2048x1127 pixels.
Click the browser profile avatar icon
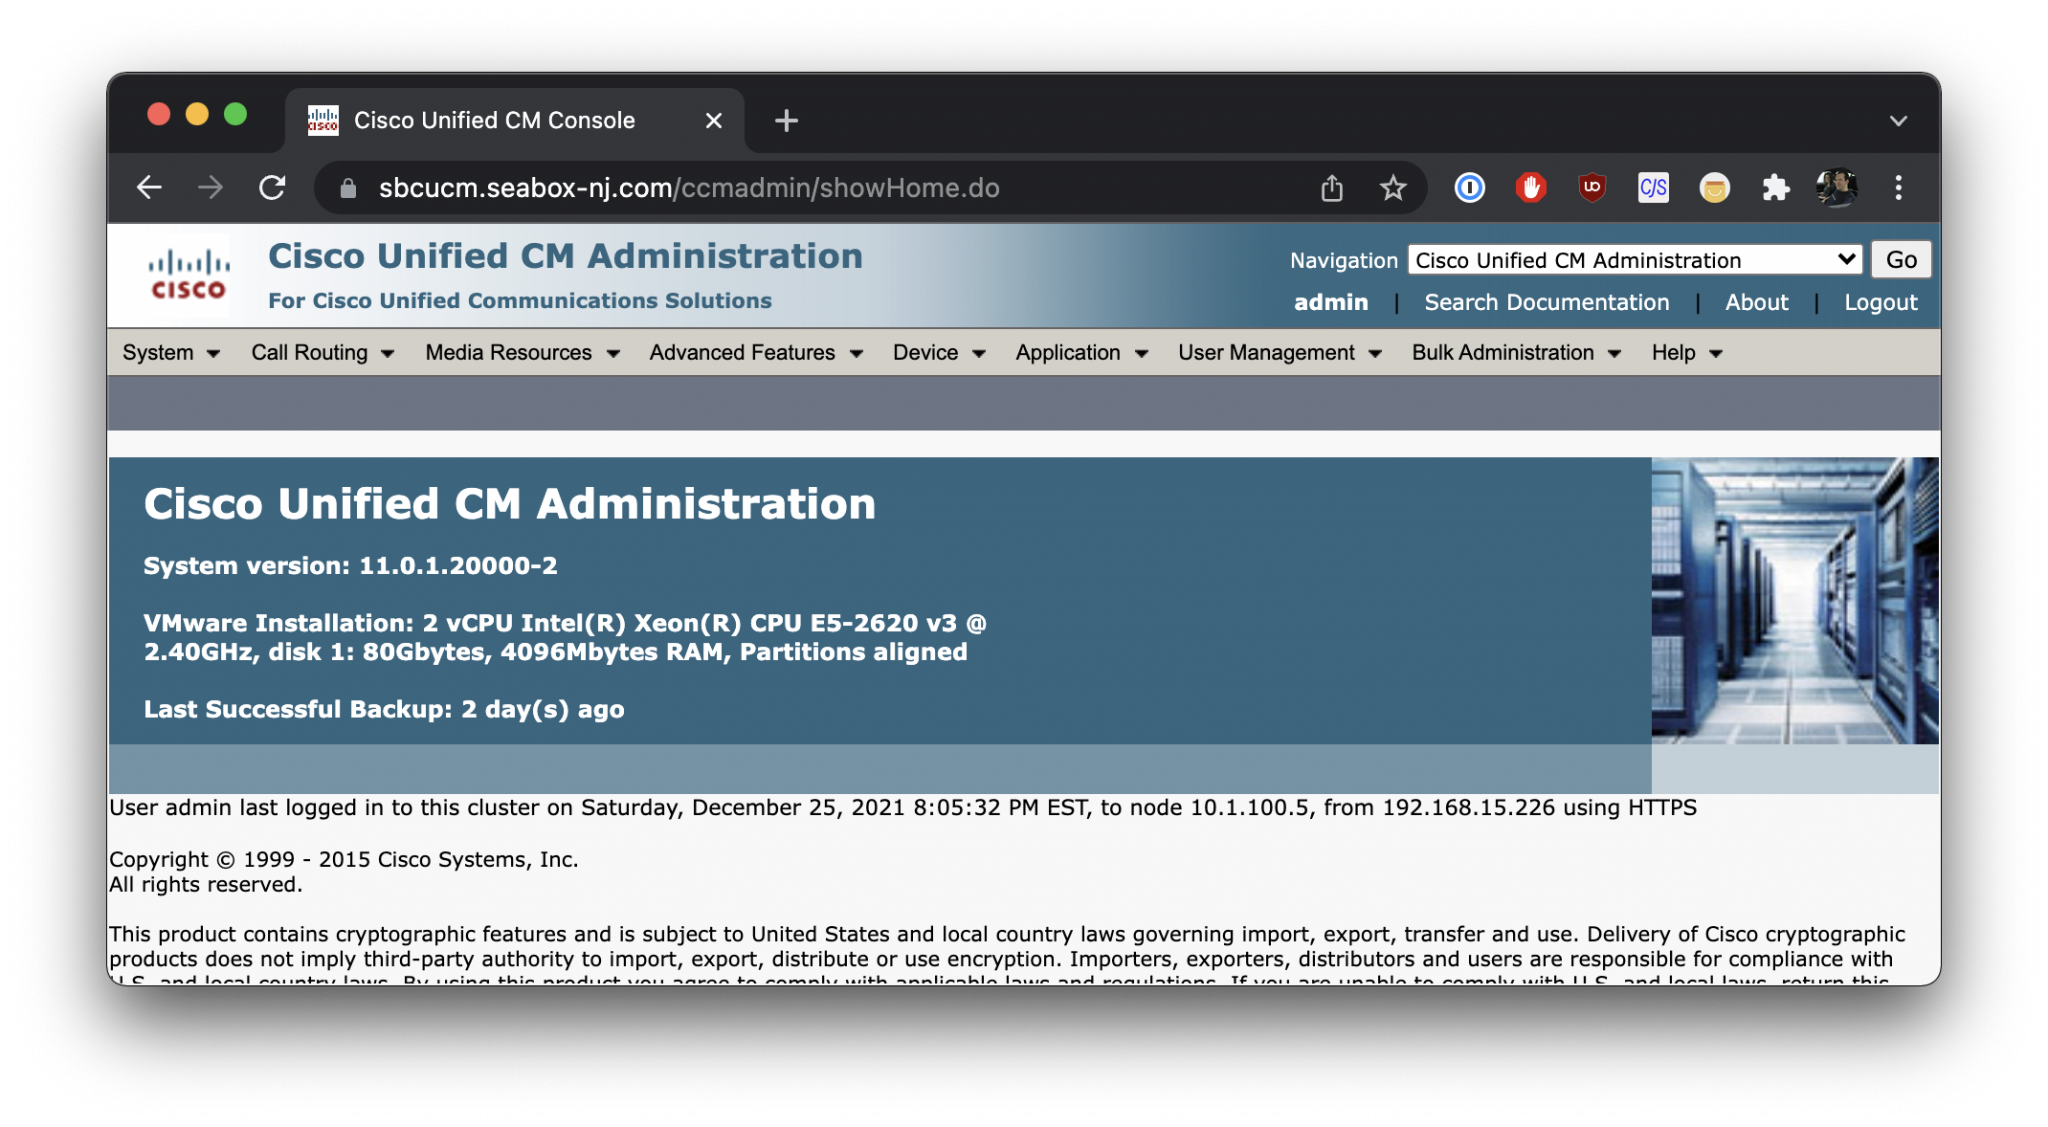click(x=1837, y=187)
